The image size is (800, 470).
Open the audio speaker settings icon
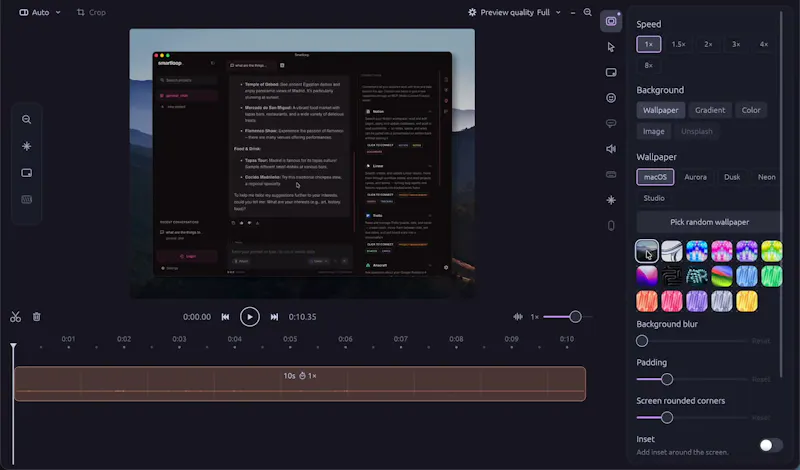611,149
